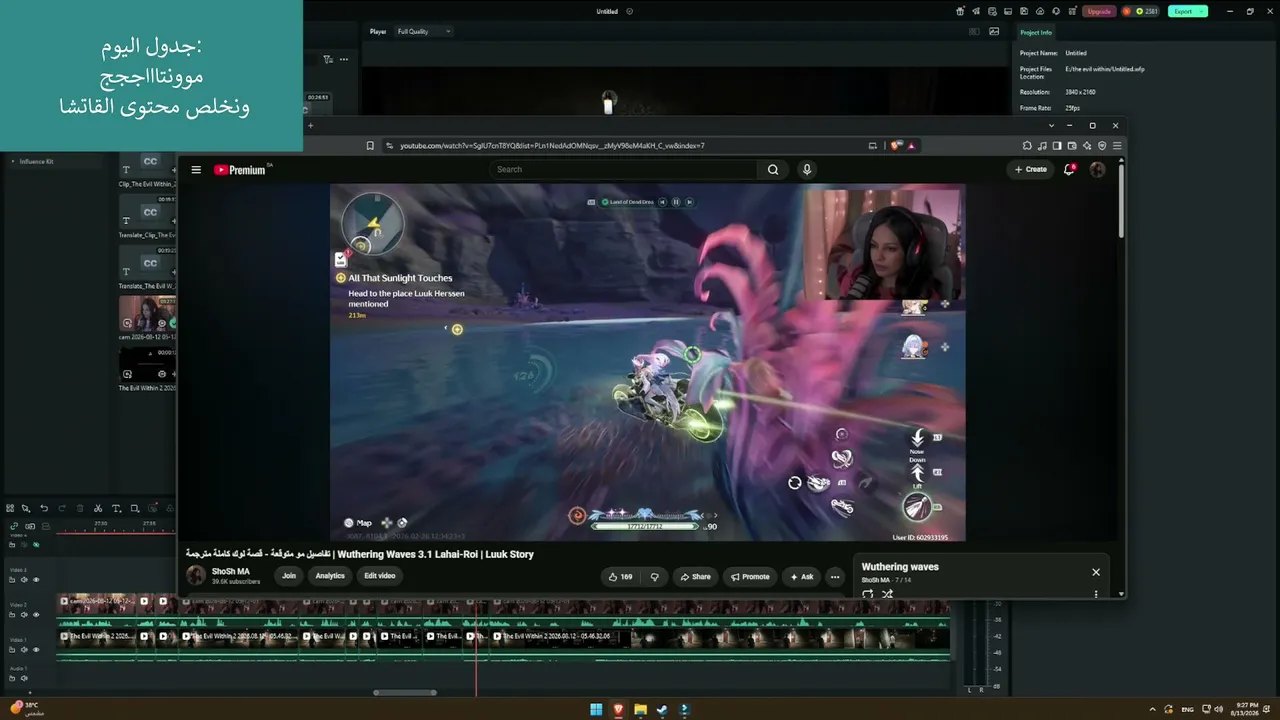Image resolution: width=1280 pixels, height=720 pixels.
Task: Bookmark the page in the browser address bar
Action: pos(370,146)
